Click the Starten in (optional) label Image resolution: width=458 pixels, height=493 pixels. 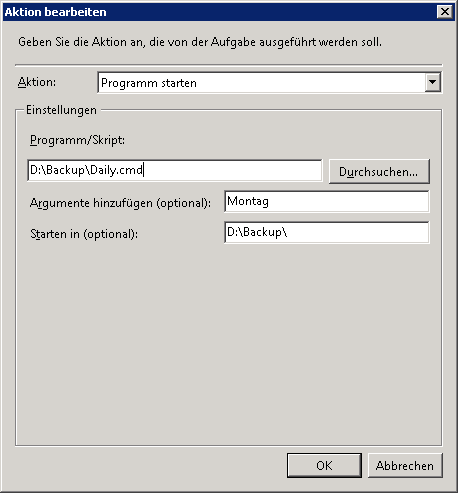pos(84,234)
